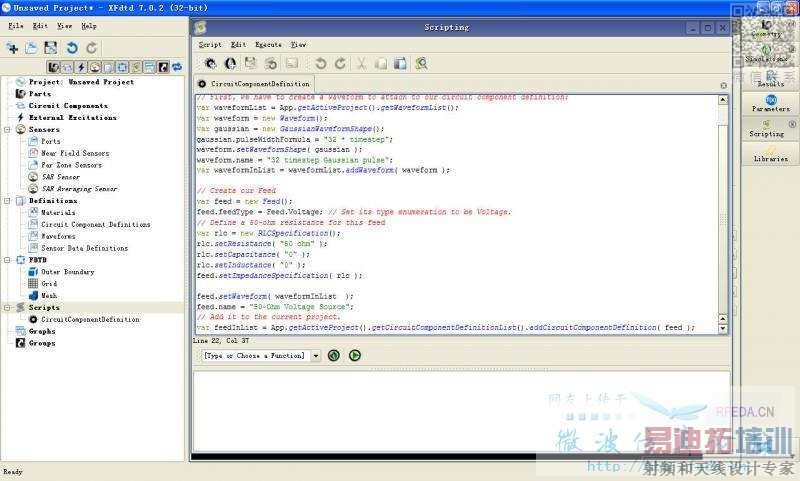The width and height of the screenshot is (800, 481).
Task: Select SAR Averaging Sensor in the tree
Action: tap(80, 189)
